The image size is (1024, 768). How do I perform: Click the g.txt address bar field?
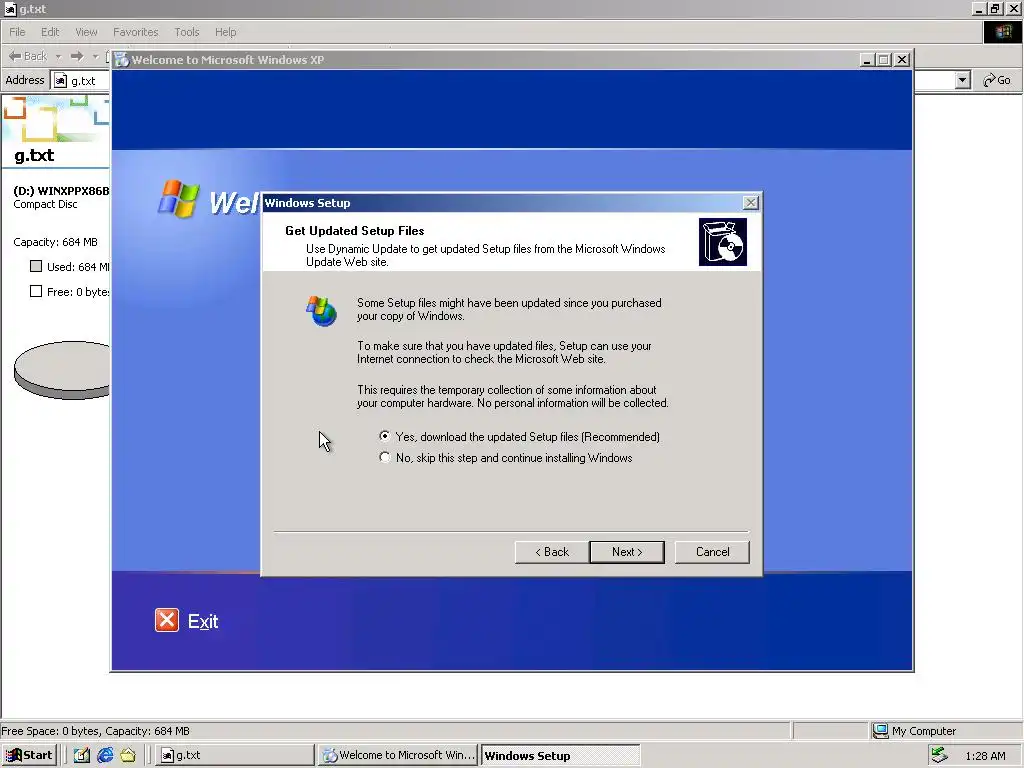coord(80,80)
